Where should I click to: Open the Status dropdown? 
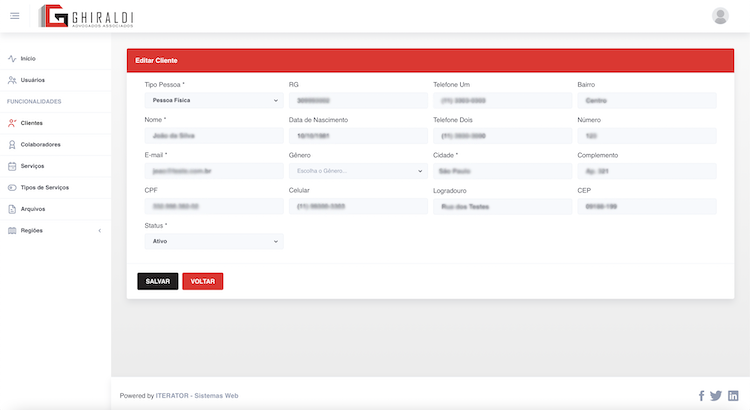tap(214, 241)
